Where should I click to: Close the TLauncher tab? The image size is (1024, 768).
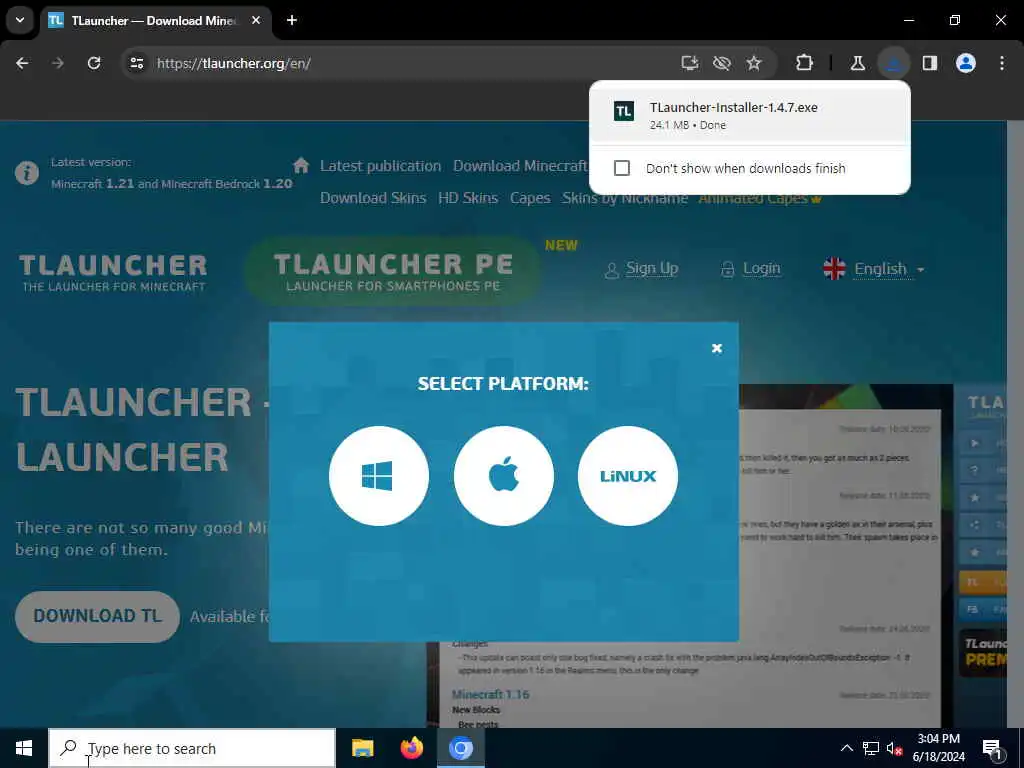coord(256,20)
